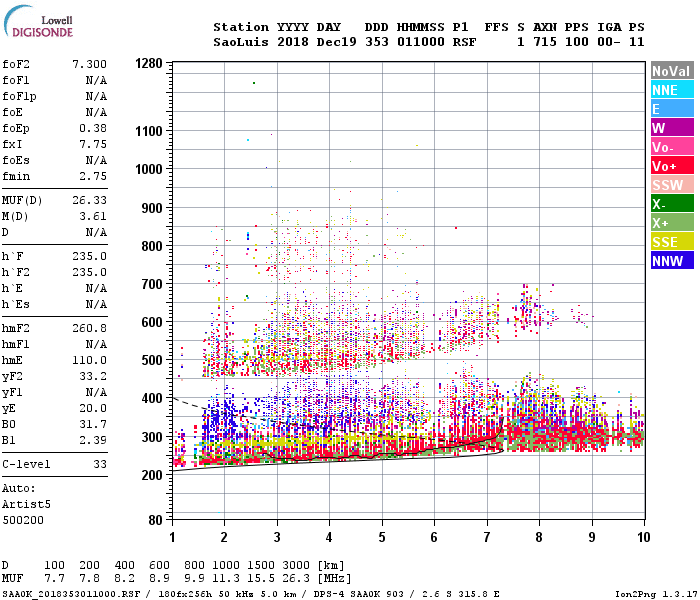700x600 pixels.
Task: Select the Vo- pink legend swatch
Action: point(672,147)
